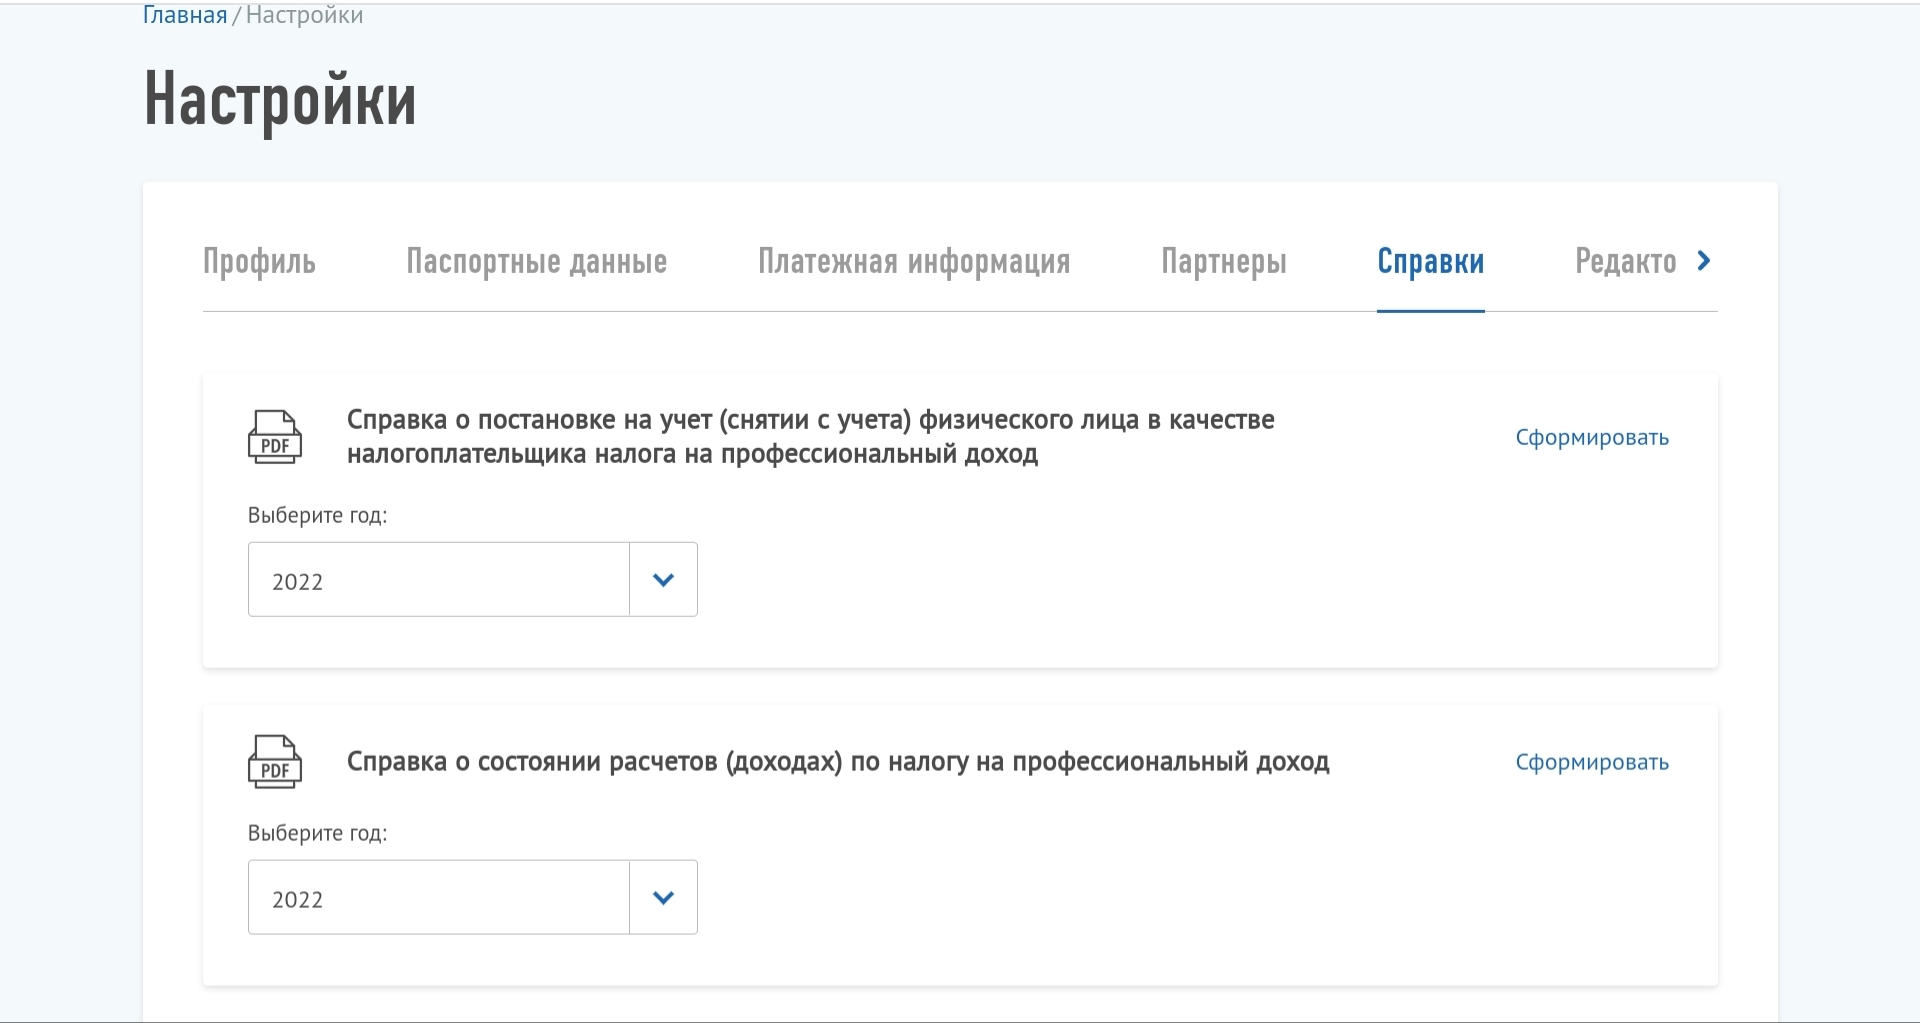1920x1023 pixels.
Task: Click the title Справка о постановке на учет
Action: tap(810, 437)
